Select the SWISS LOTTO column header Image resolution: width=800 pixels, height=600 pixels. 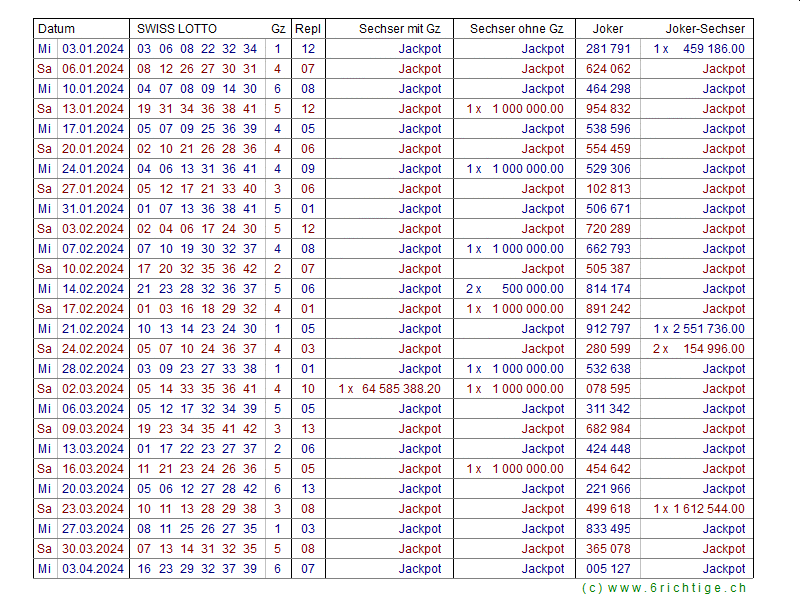(x=176, y=29)
